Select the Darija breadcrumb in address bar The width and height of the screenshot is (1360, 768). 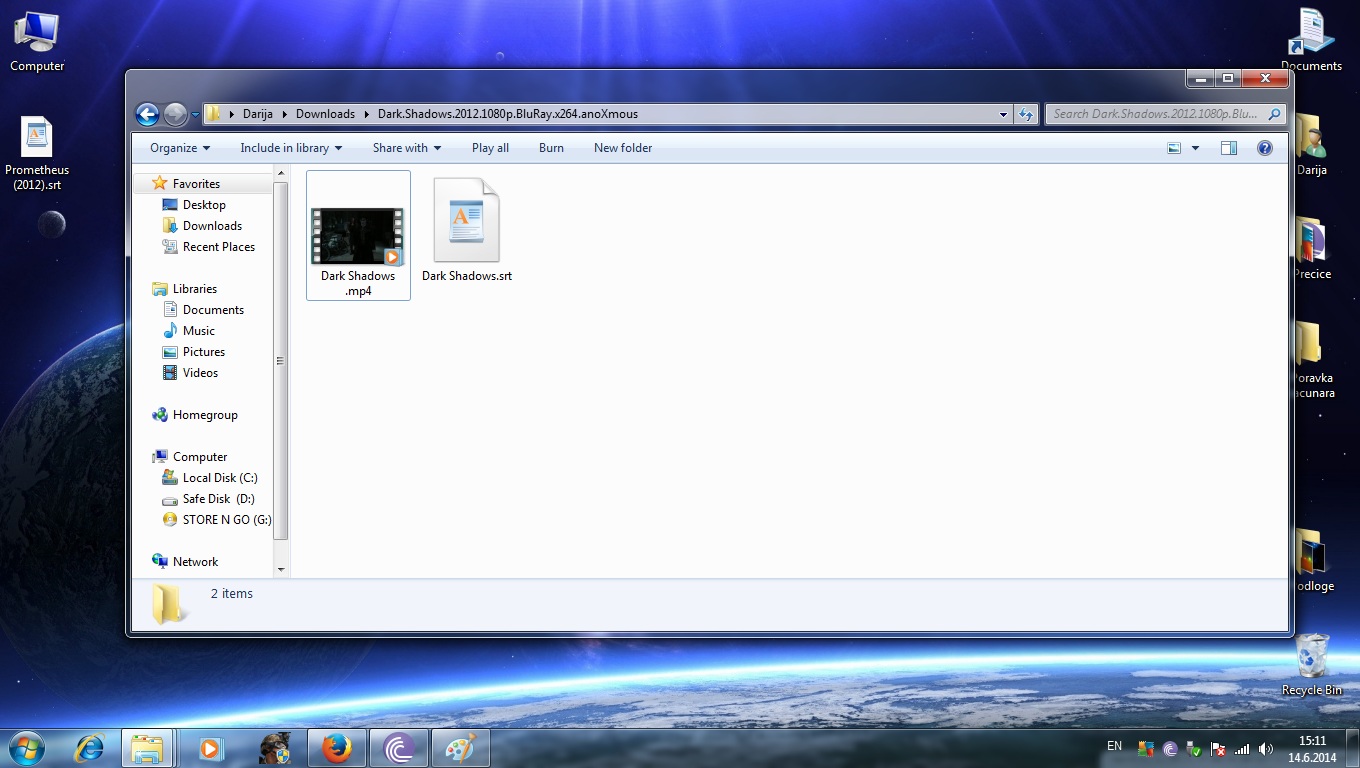click(258, 114)
